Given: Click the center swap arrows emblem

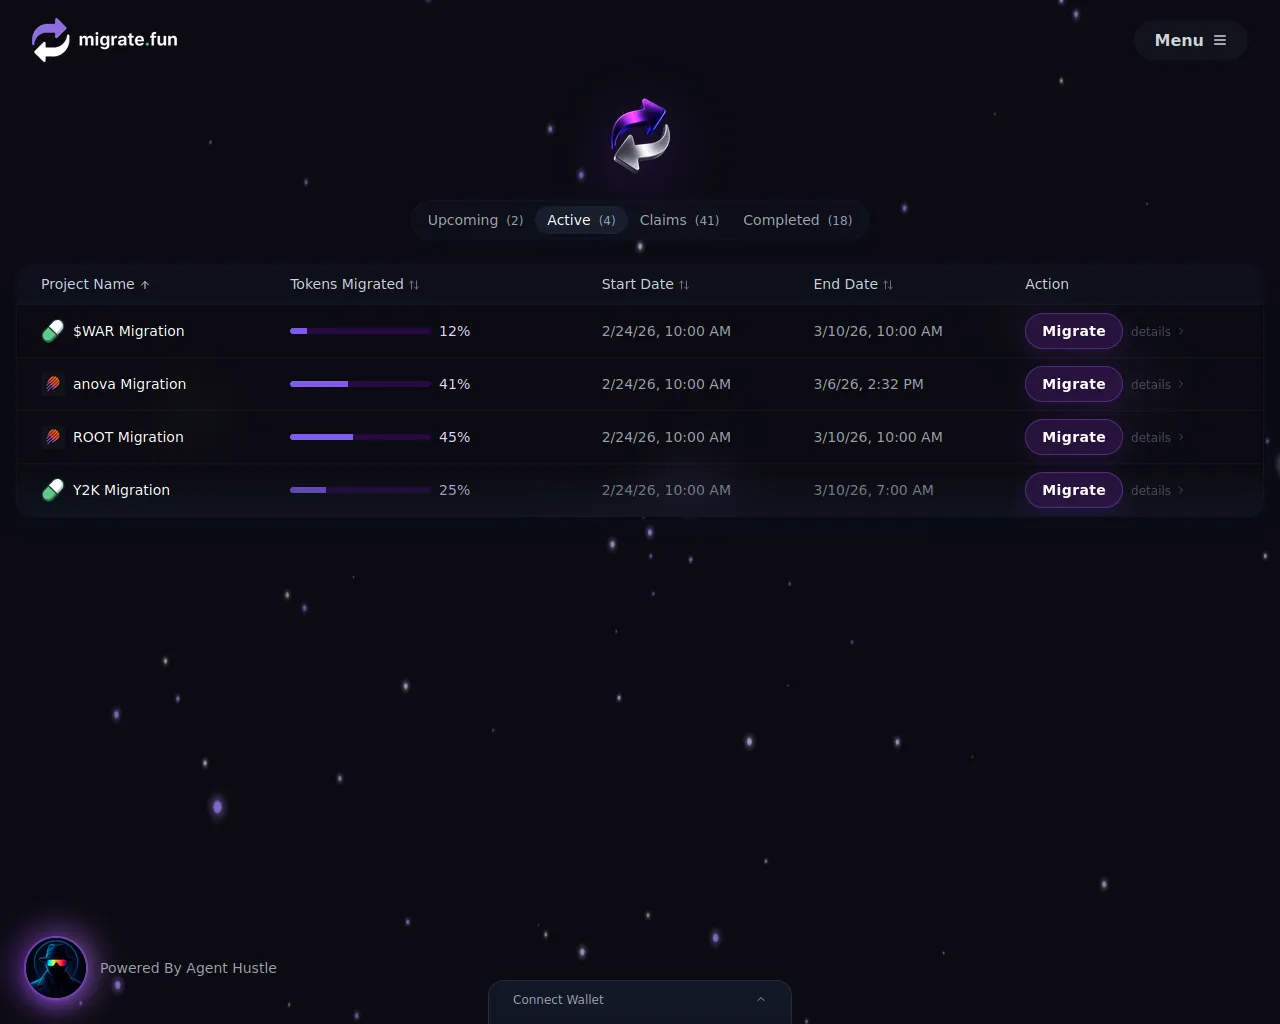Looking at the screenshot, I should click(640, 135).
